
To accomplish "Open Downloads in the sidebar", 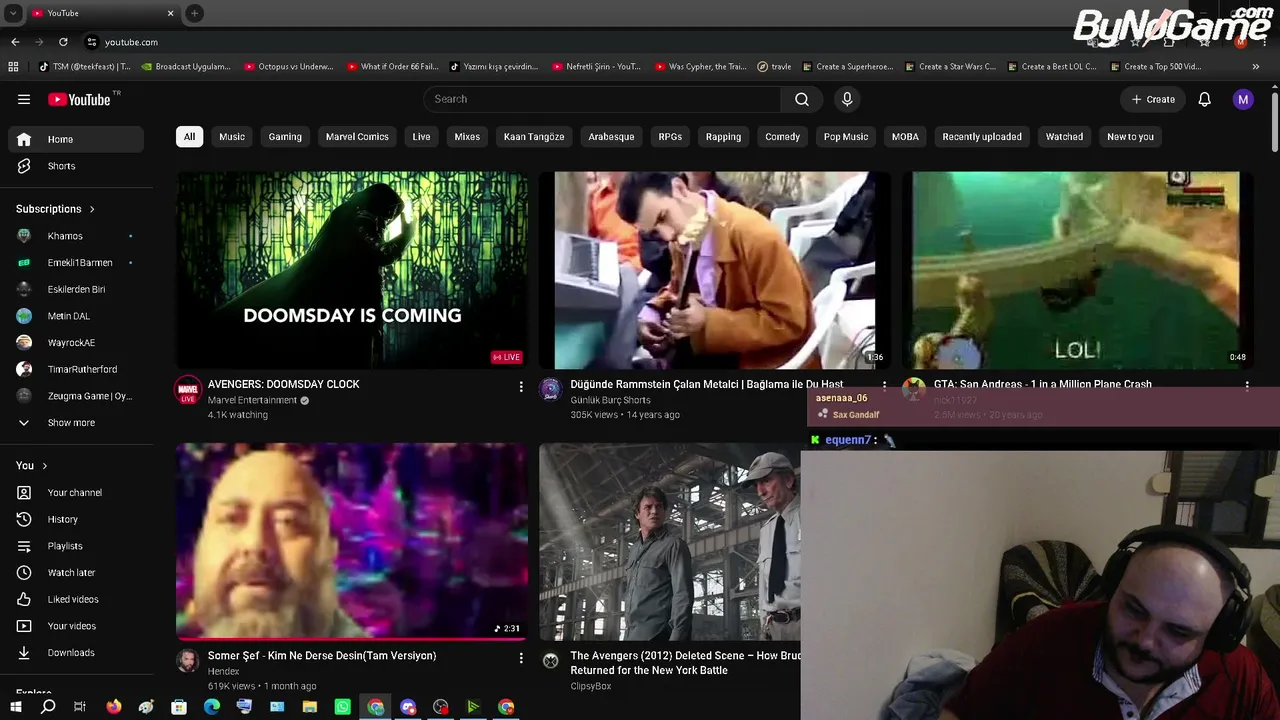I will pyautogui.click(x=76, y=653).
